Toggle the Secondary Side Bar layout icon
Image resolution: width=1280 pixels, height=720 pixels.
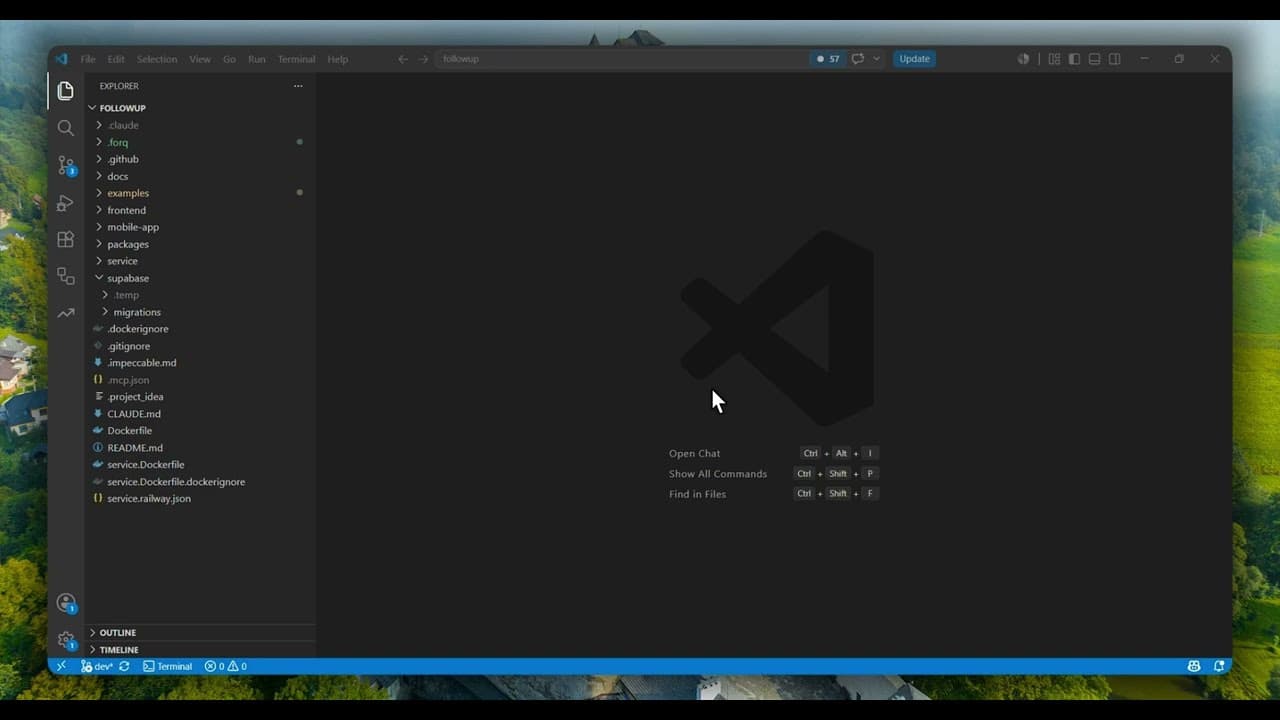[x=1115, y=59]
